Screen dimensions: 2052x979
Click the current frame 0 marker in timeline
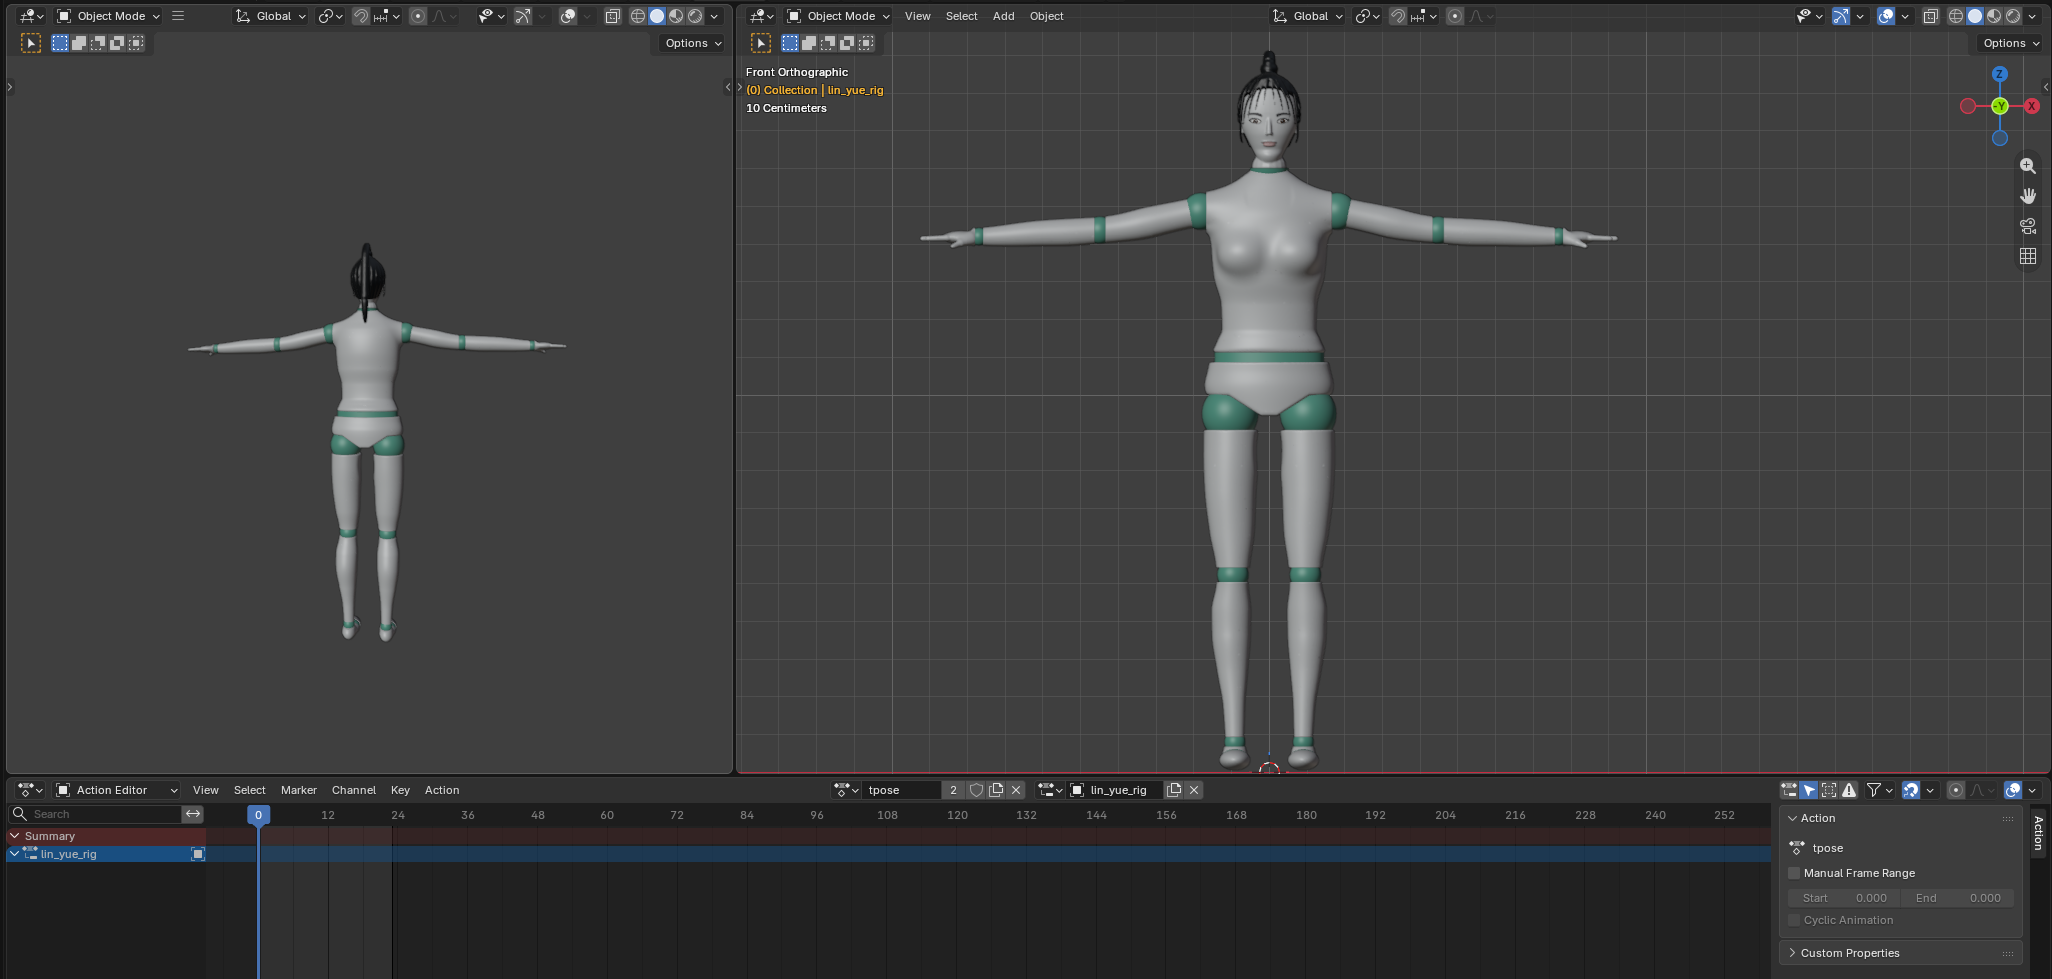(x=258, y=815)
